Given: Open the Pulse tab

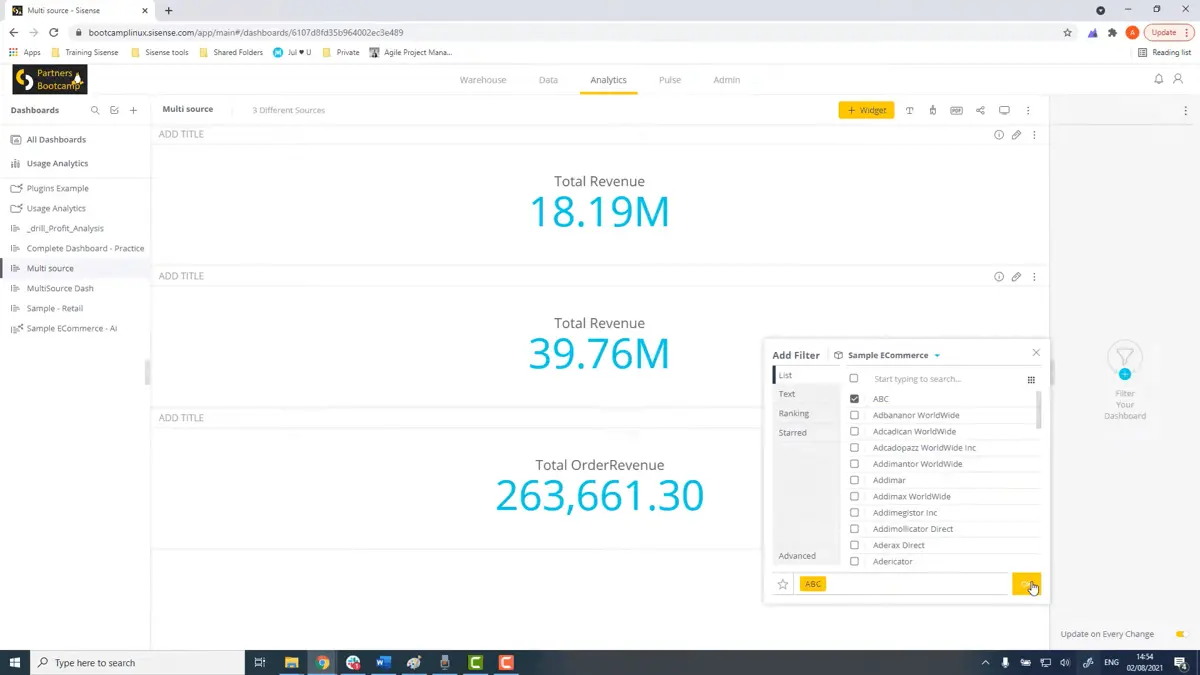Looking at the screenshot, I should coord(670,80).
